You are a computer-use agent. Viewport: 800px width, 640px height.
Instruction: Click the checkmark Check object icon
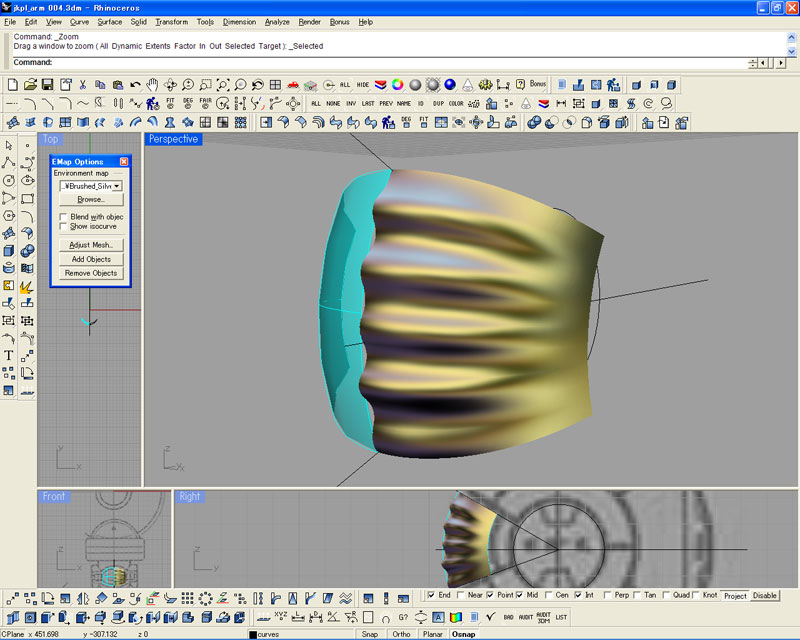coord(491,618)
